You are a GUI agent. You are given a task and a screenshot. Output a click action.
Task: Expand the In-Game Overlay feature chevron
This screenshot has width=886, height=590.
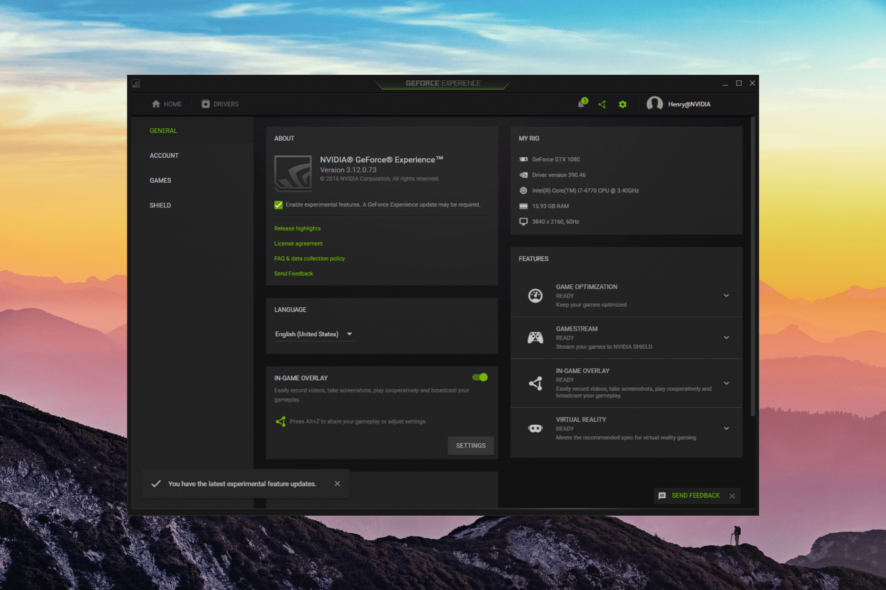point(727,383)
